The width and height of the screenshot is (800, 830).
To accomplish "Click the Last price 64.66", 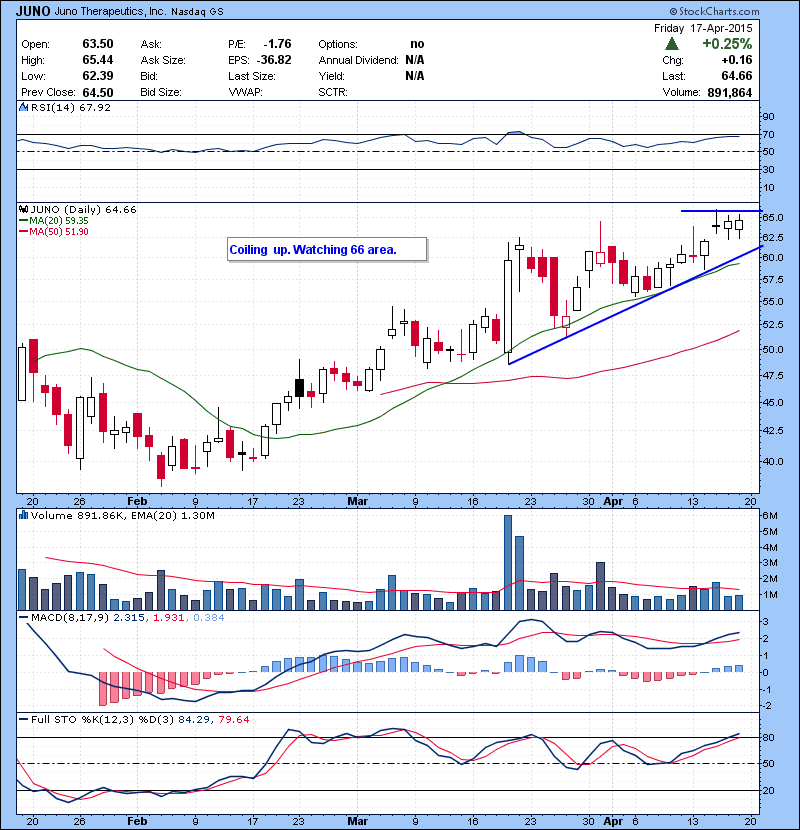I will click(x=736, y=76).
